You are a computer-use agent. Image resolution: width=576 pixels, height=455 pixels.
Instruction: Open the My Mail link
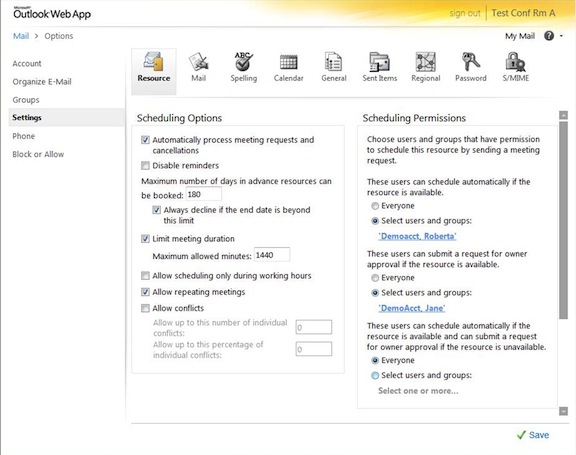pyautogui.click(x=520, y=36)
